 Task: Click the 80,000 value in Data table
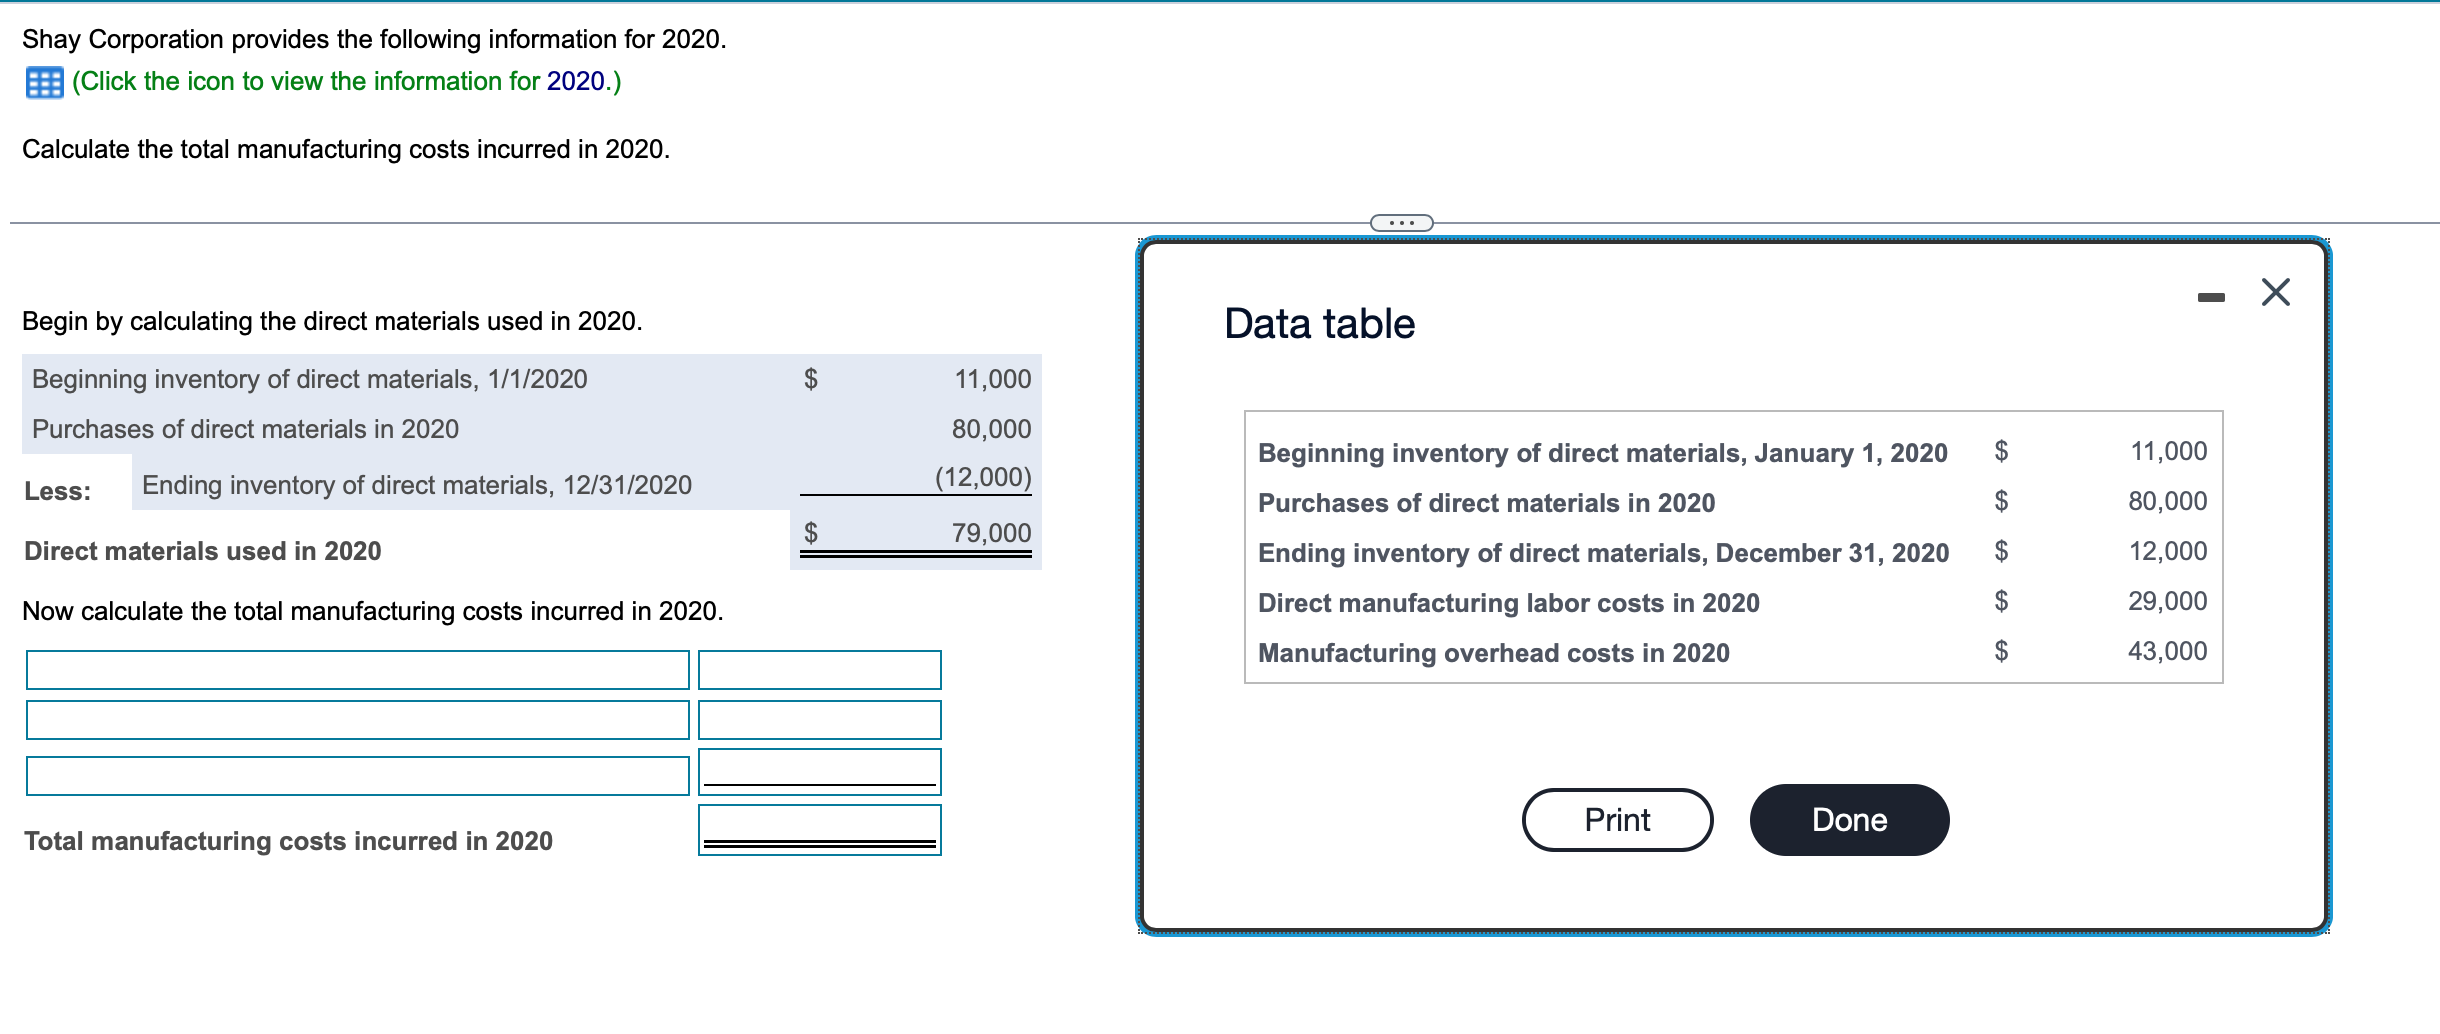(2167, 501)
